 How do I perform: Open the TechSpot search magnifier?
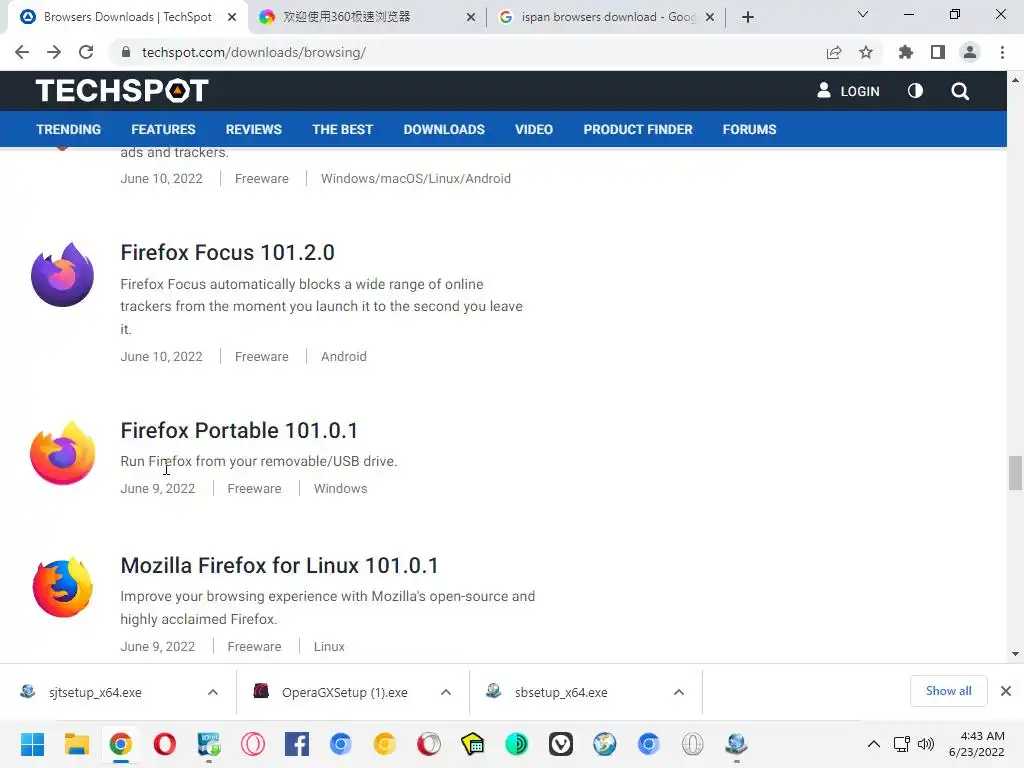click(959, 91)
